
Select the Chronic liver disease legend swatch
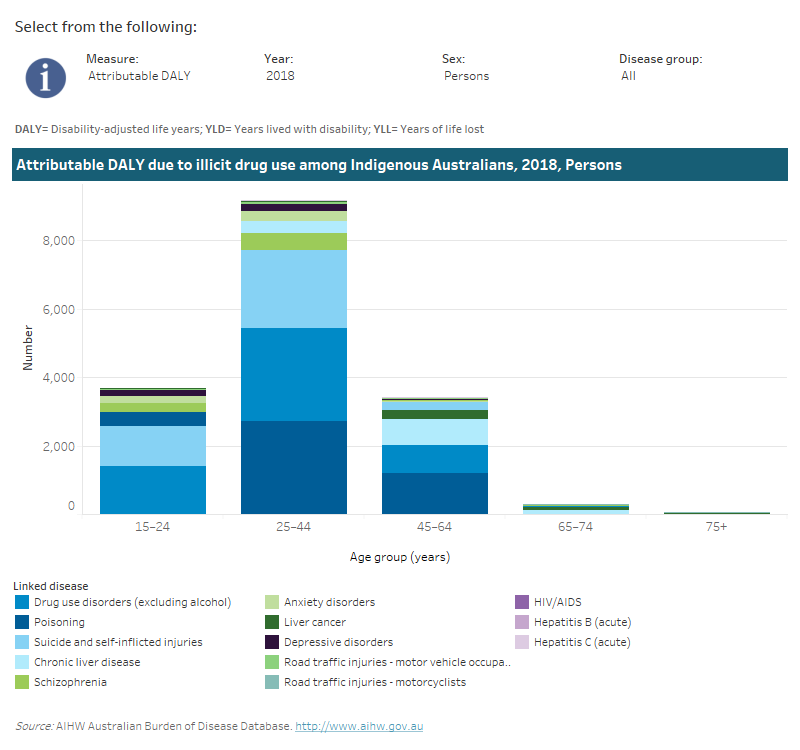21,662
